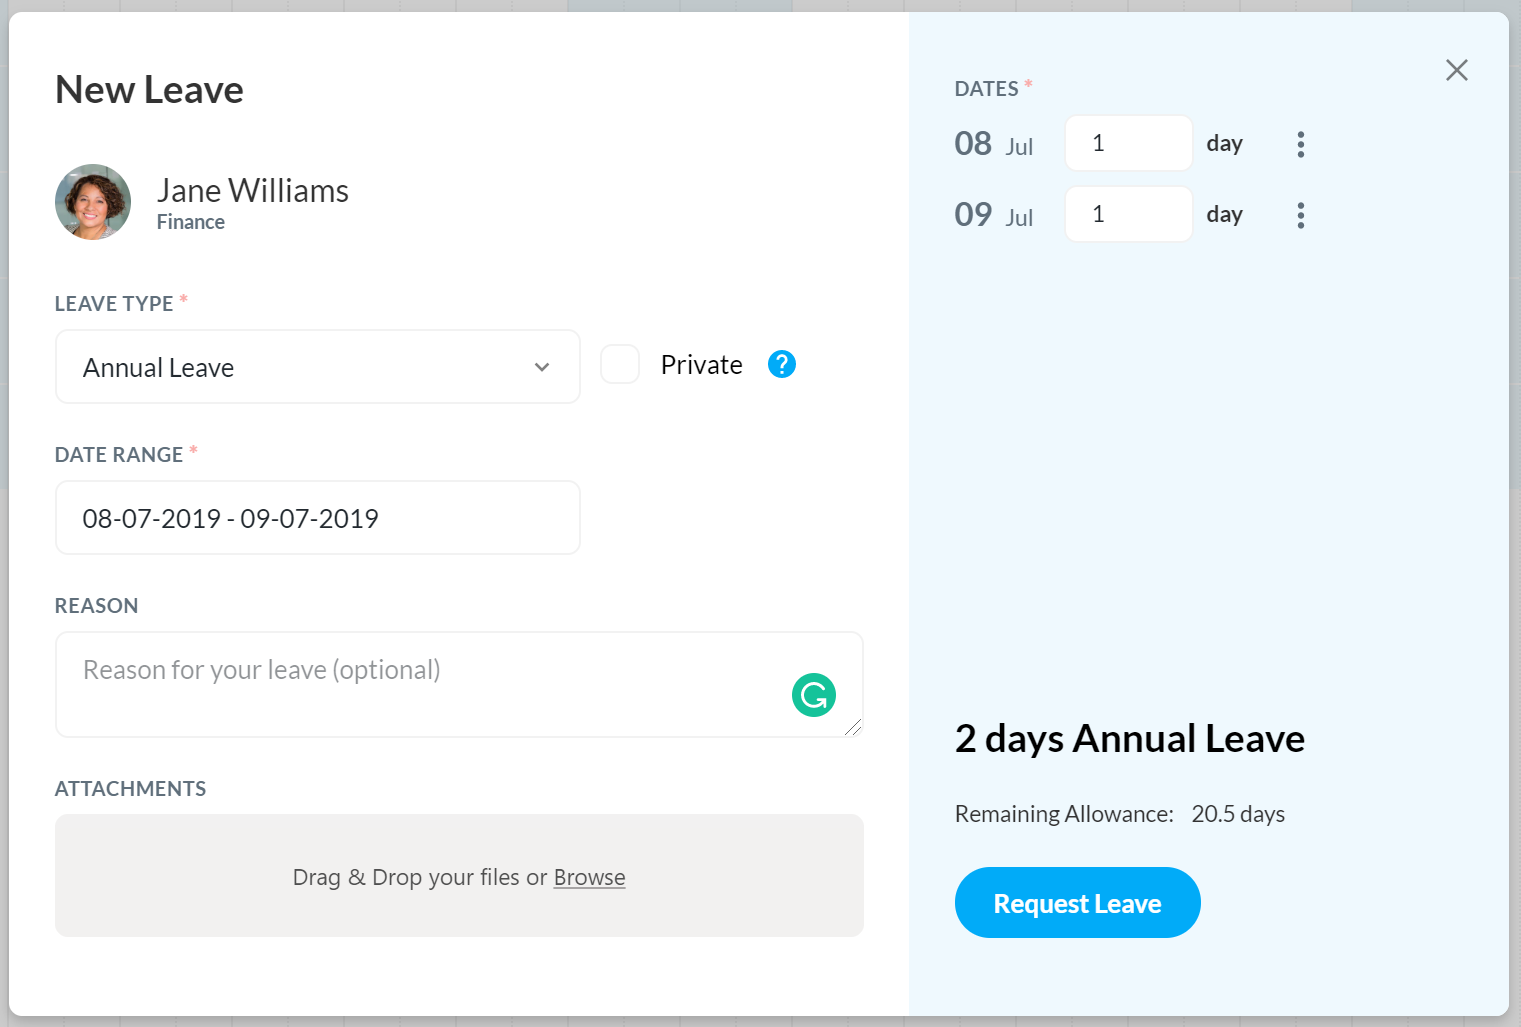Viewport: 1521px width, 1027px height.
Task: Click the resize handle of Reason textbox
Action: [x=853, y=727]
